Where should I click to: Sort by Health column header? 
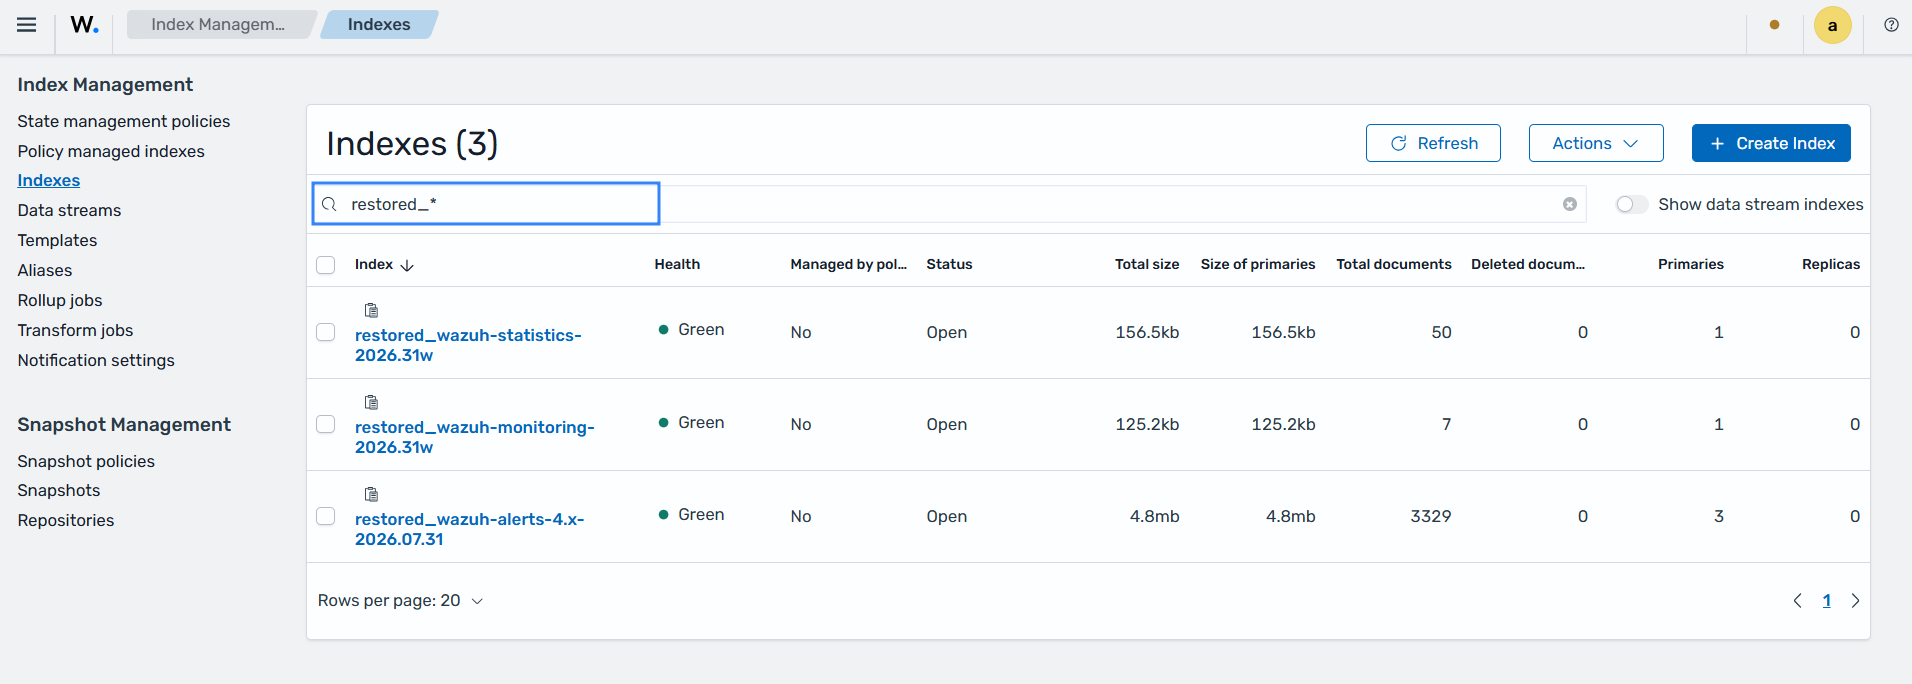[677, 264]
